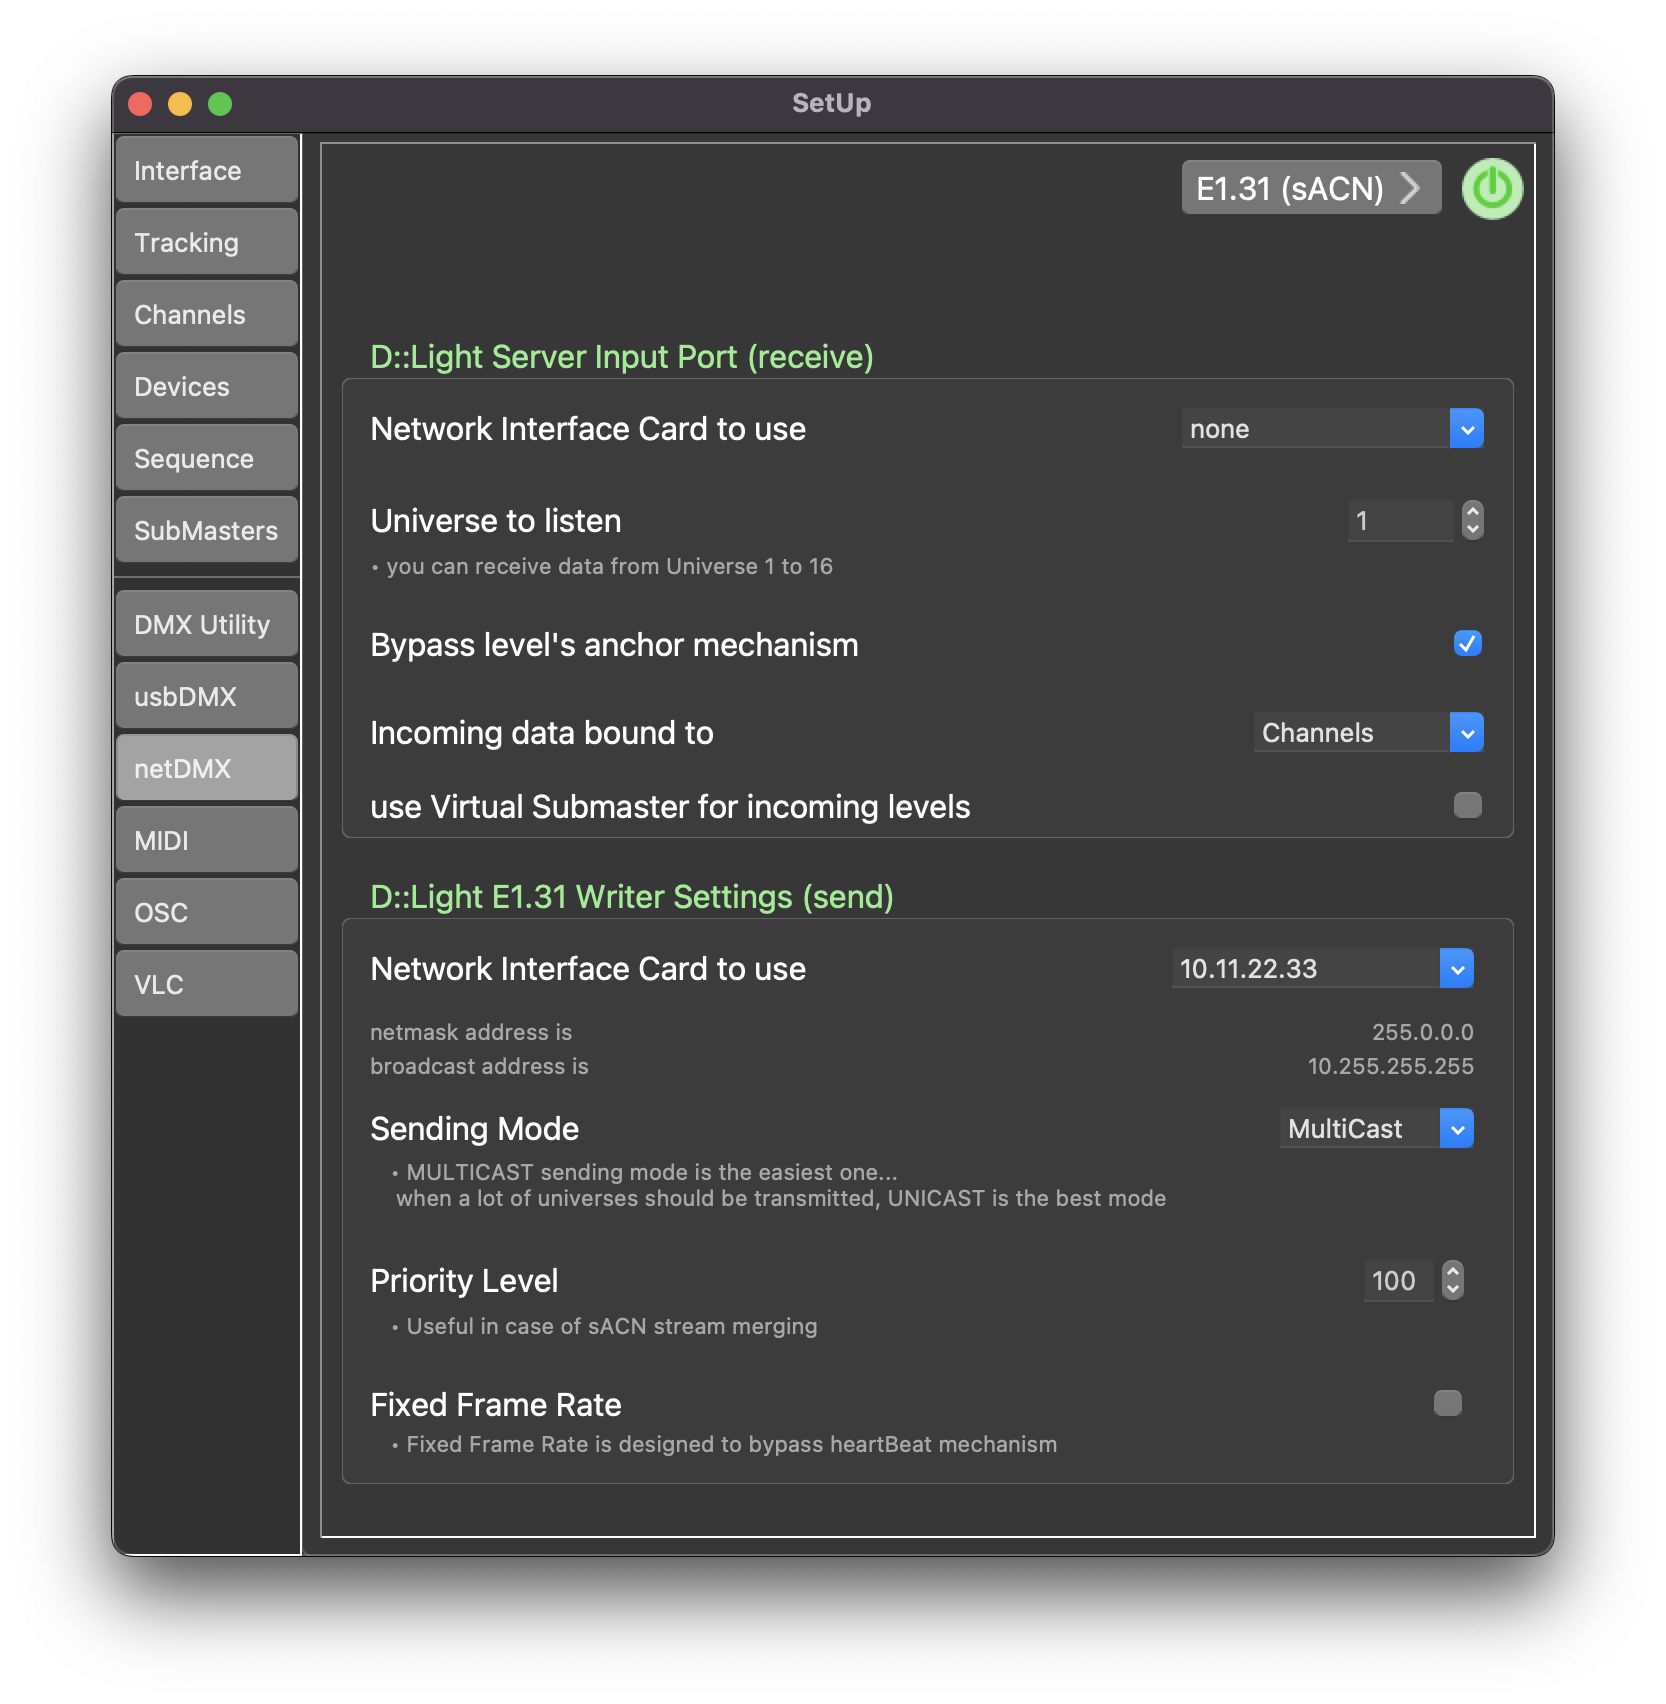
Task: Select the Devices sidebar tab
Action: [x=207, y=387]
